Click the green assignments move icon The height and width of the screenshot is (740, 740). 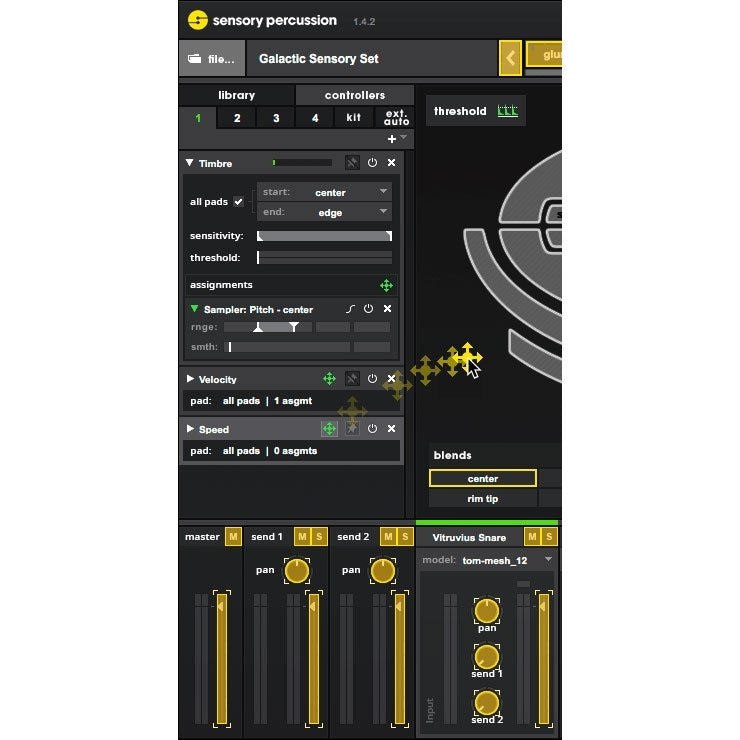[x=387, y=285]
